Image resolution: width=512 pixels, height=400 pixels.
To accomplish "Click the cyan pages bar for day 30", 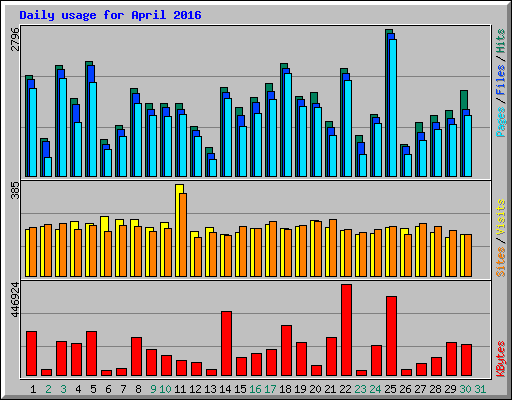I will pyautogui.click(x=468, y=146).
